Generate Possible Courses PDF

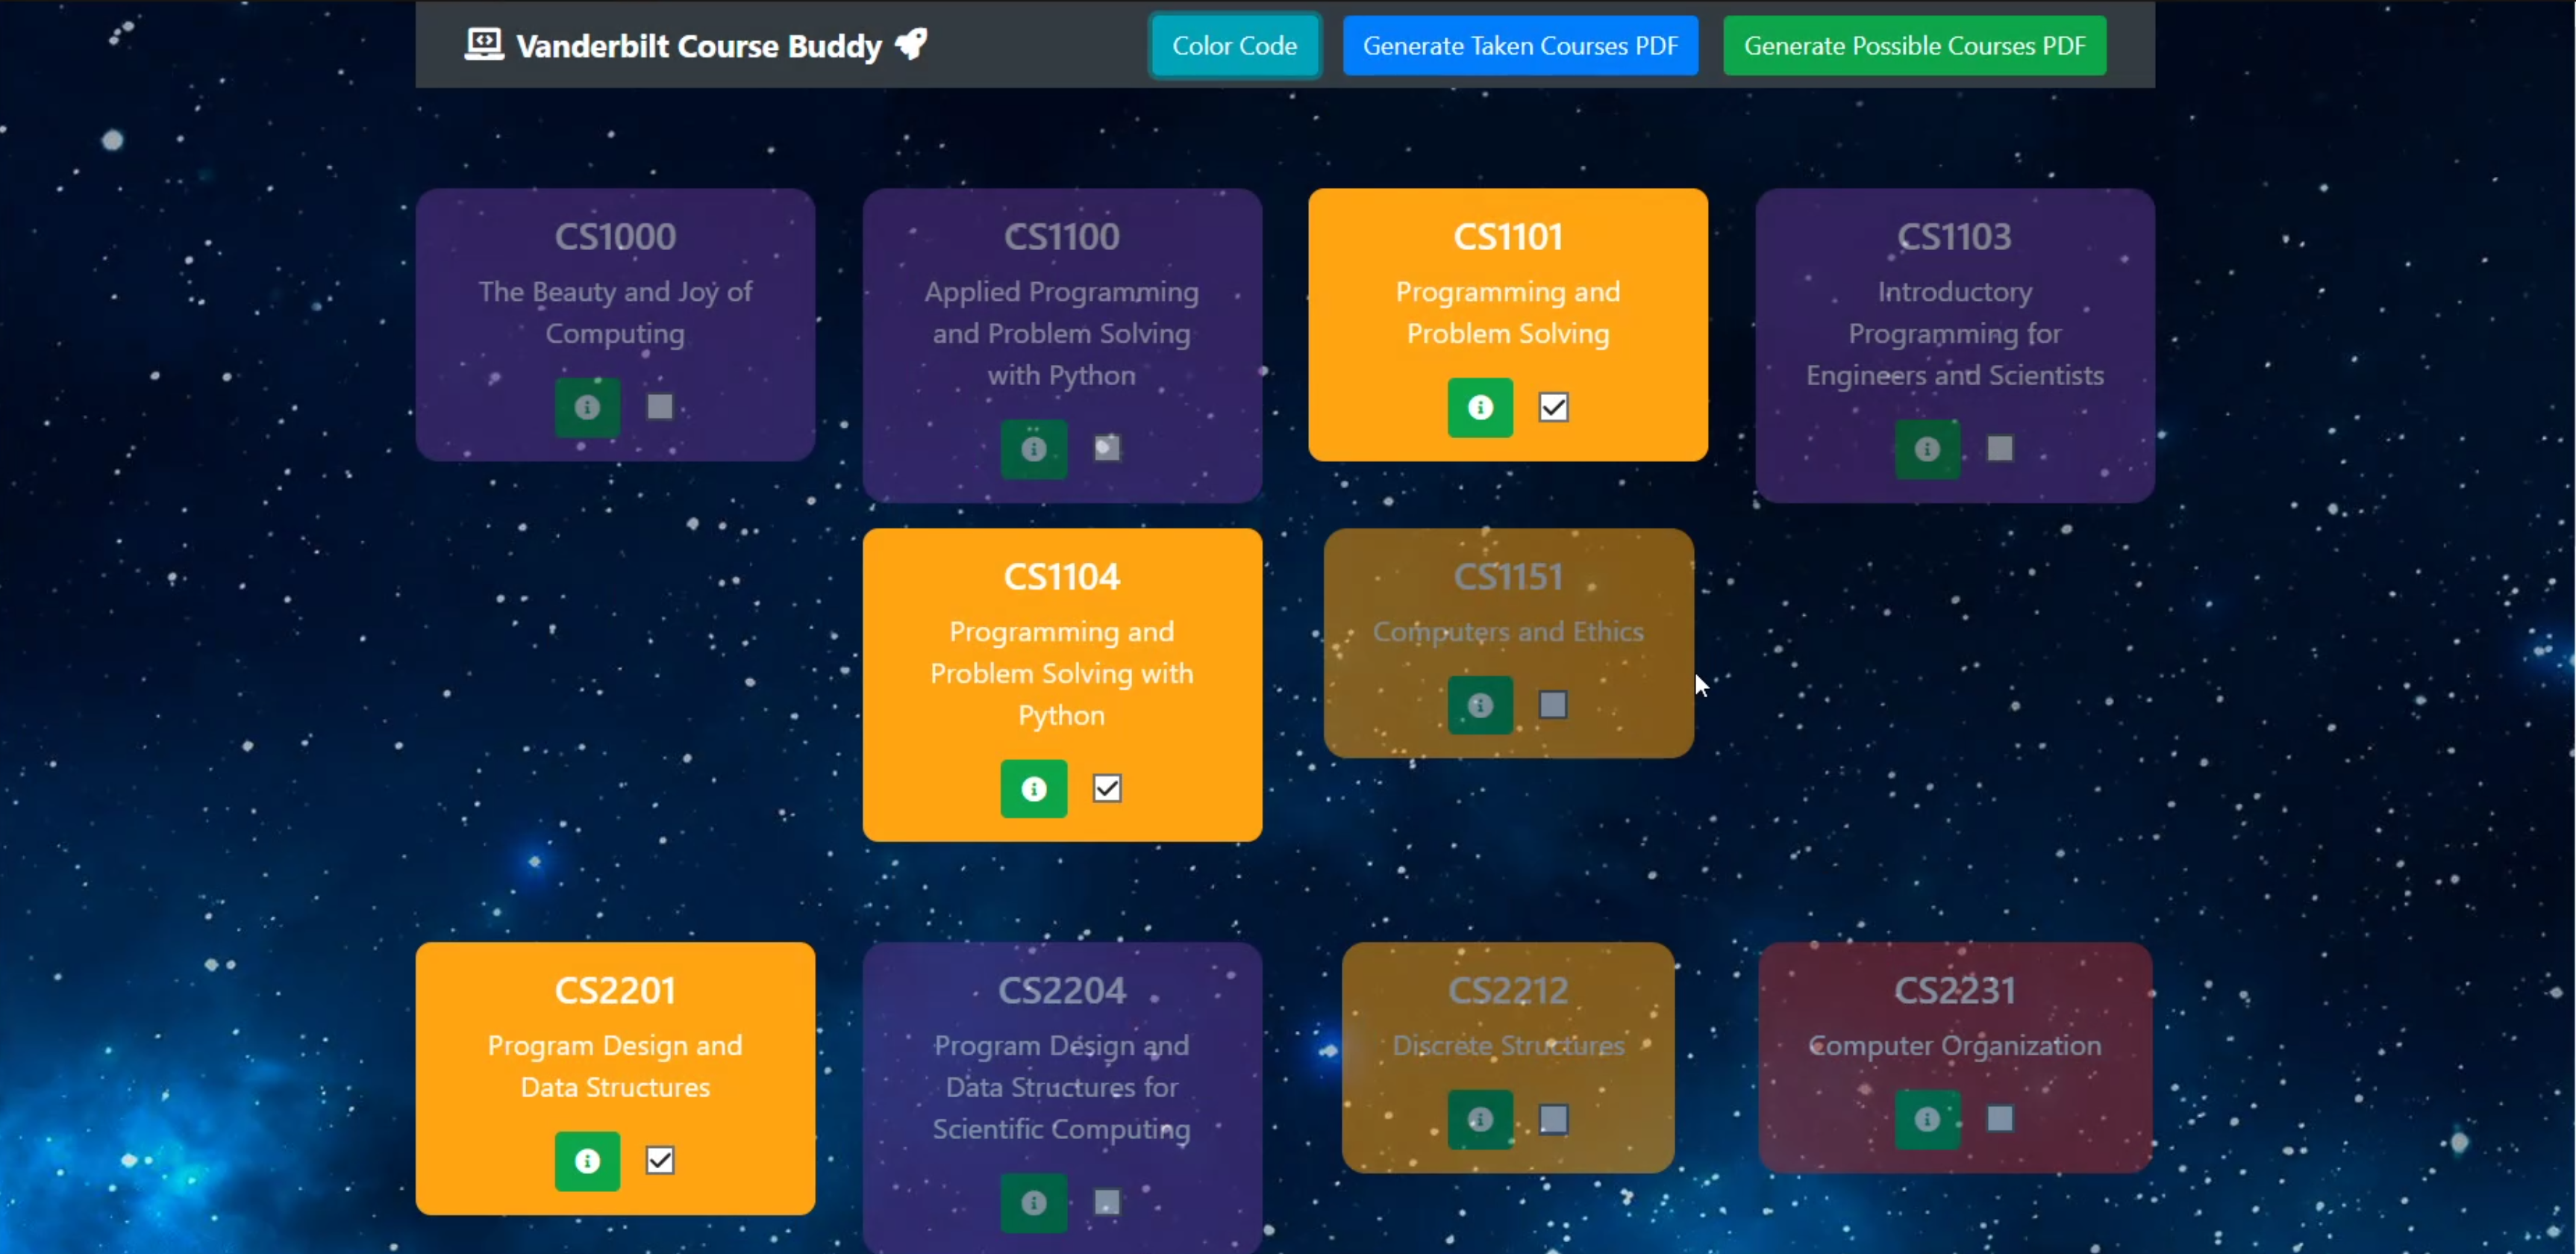click(x=1914, y=46)
